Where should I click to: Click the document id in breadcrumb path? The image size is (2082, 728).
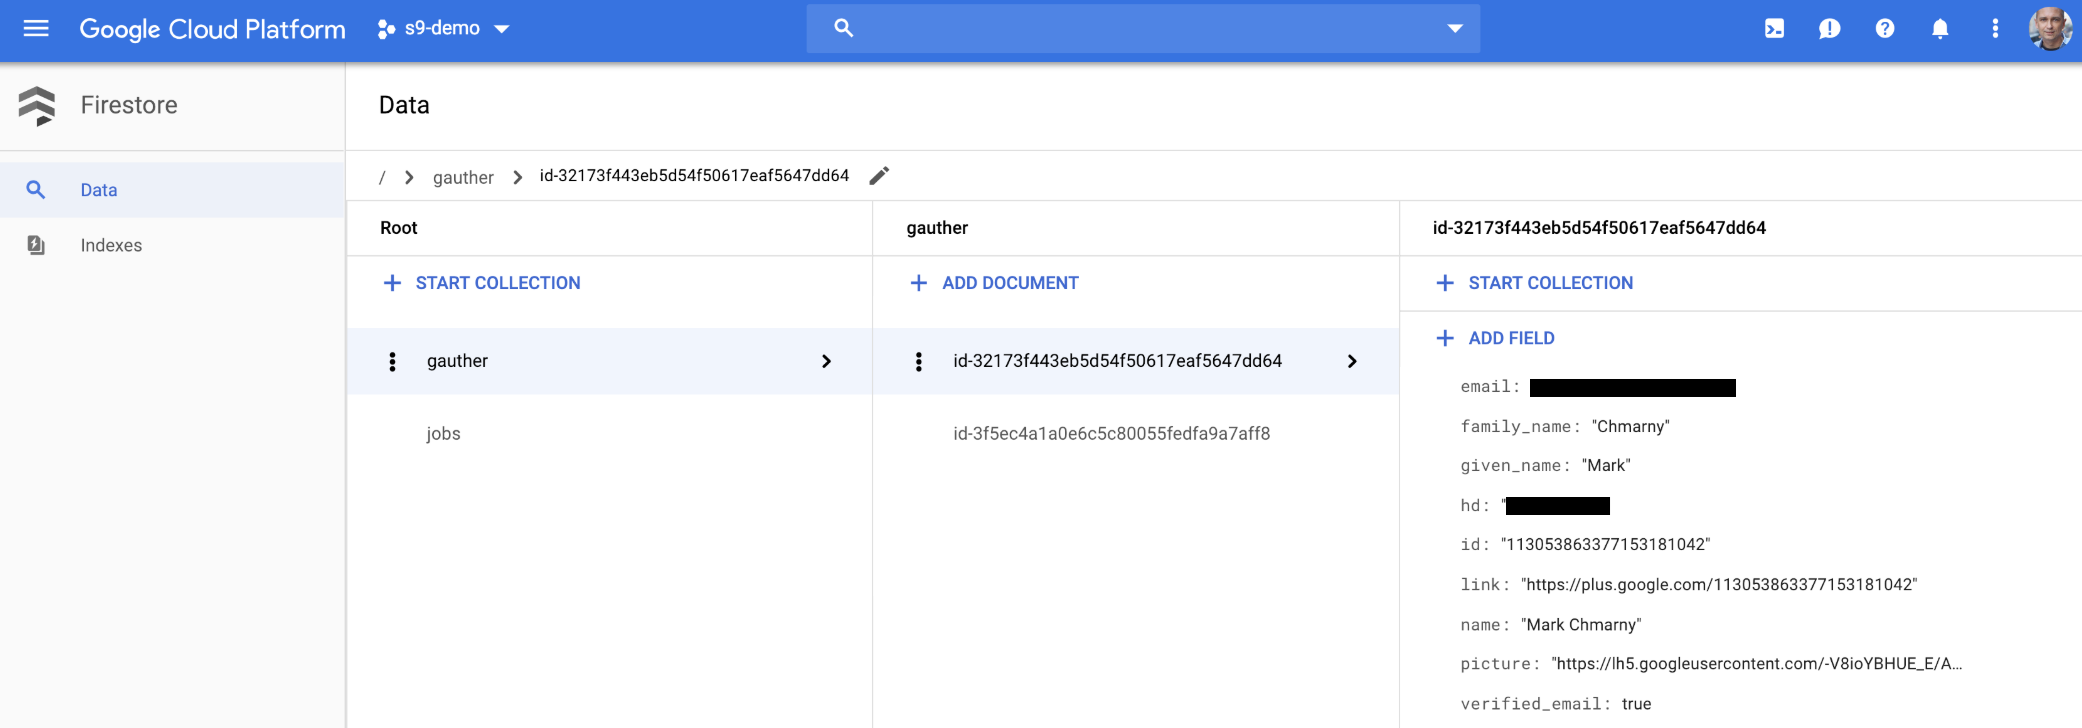pos(694,176)
